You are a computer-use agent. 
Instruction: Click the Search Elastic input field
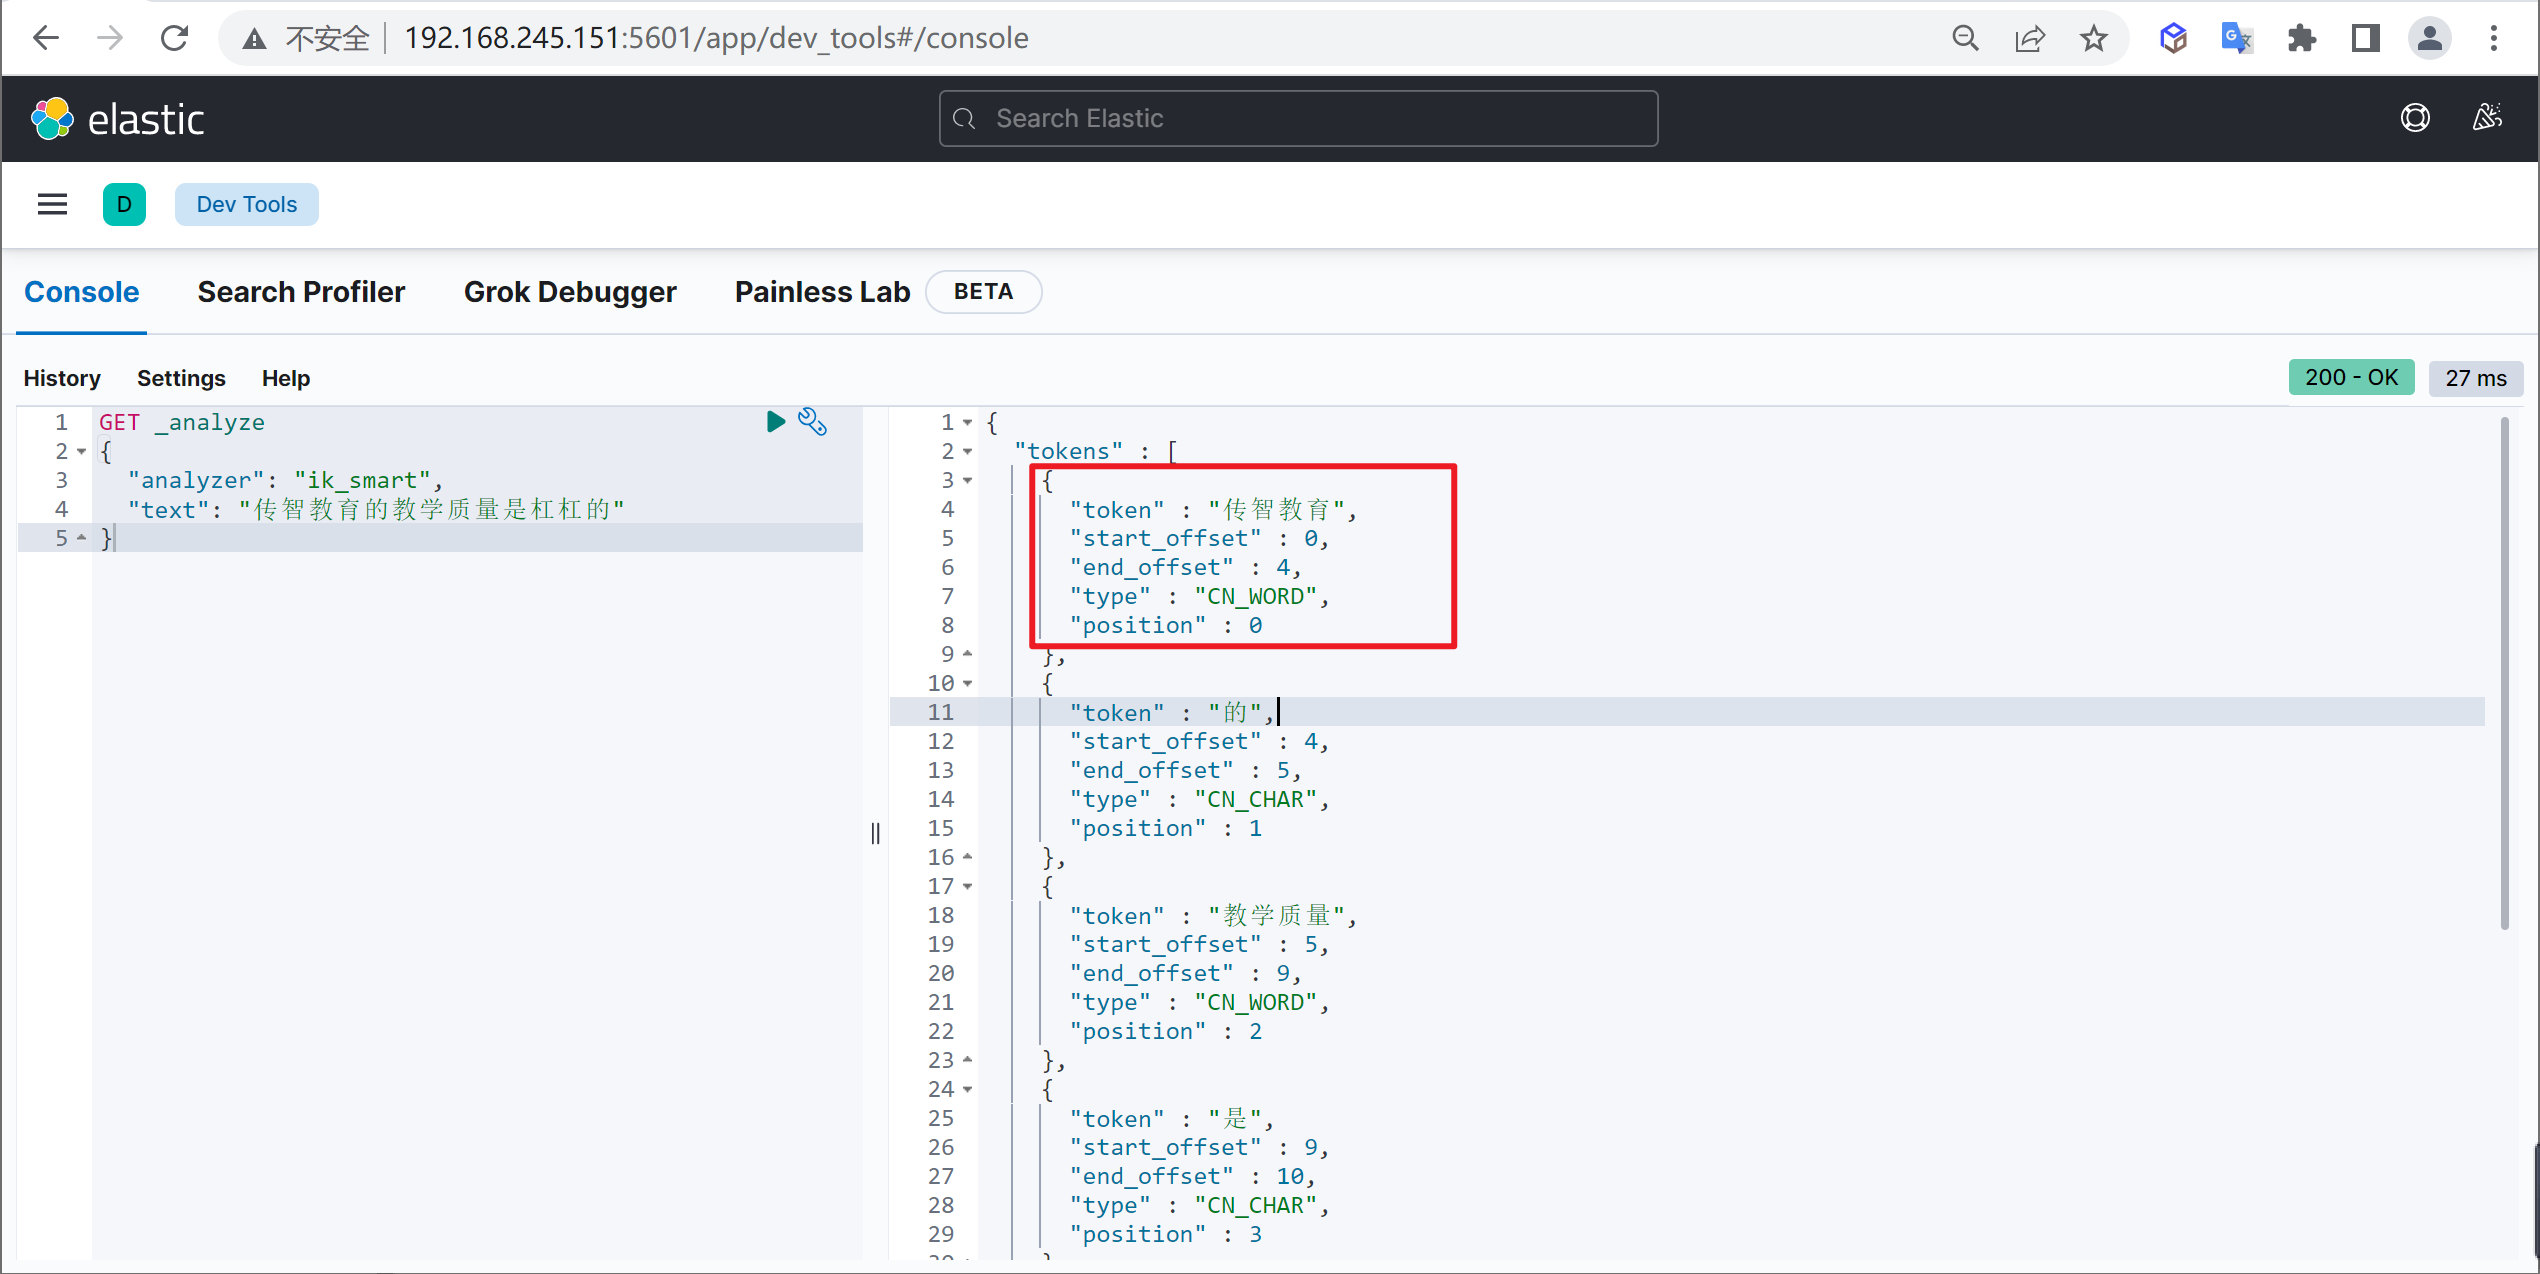click(x=1298, y=119)
